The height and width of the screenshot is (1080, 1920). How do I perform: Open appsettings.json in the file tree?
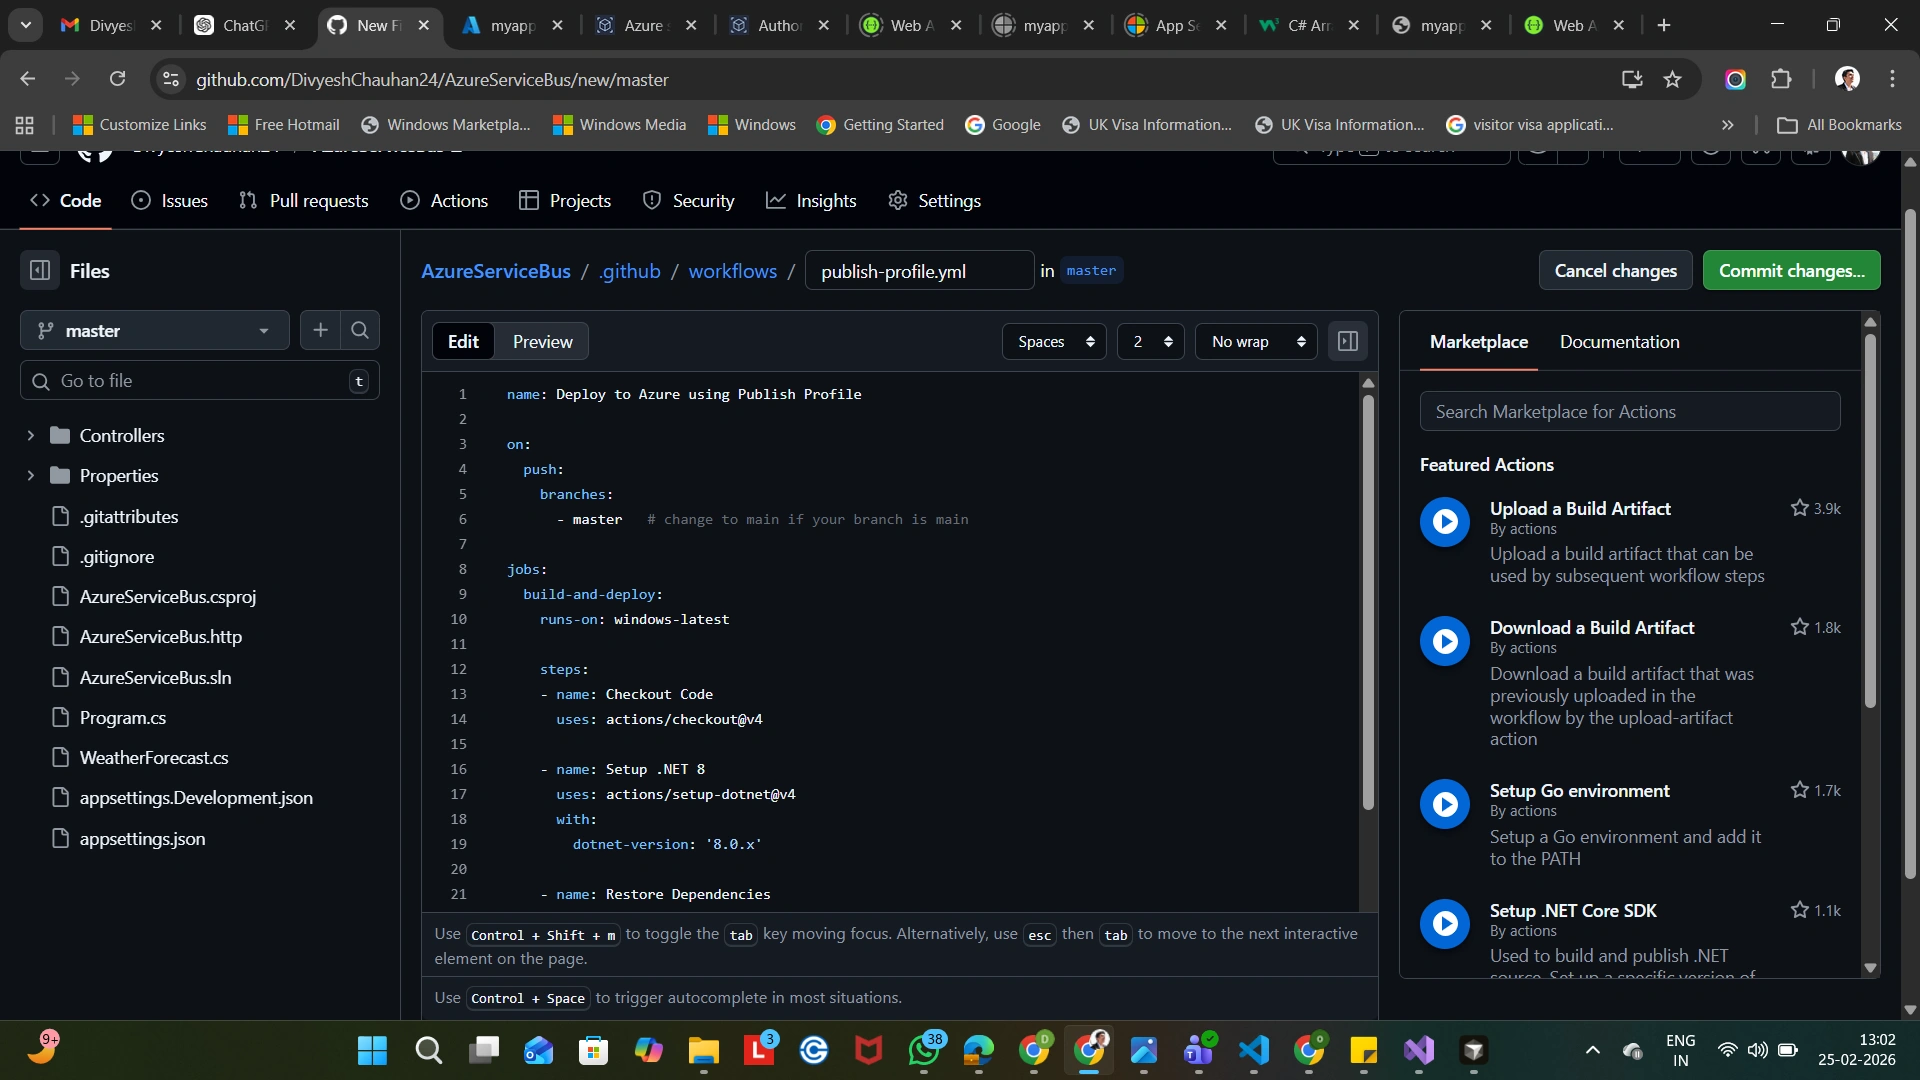click(142, 839)
